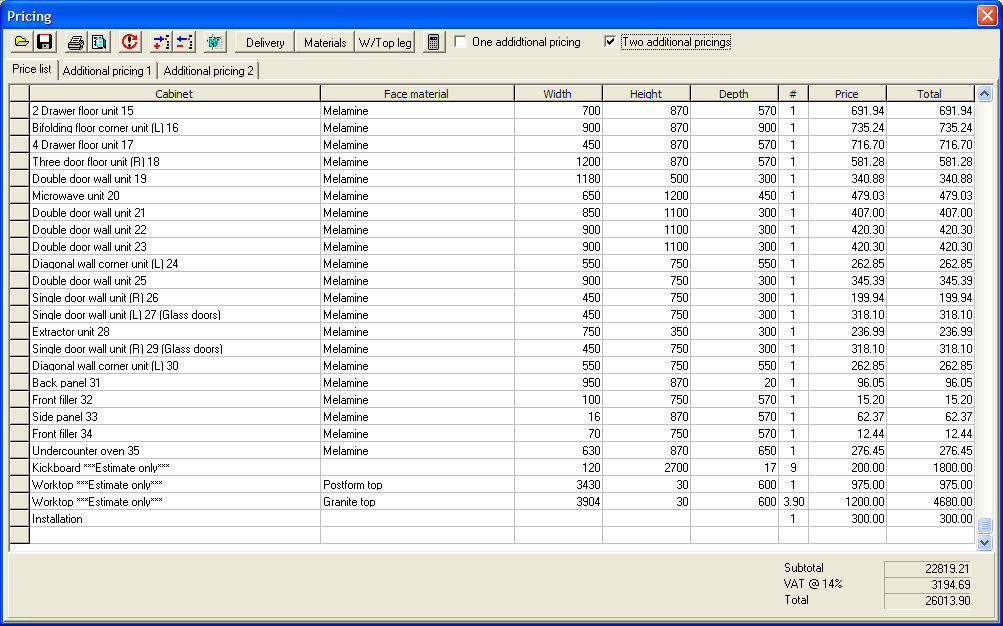Click the Face material column header
Image resolution: width=1003 pixels, height=626 pixels.
click(x=416, y=94)
